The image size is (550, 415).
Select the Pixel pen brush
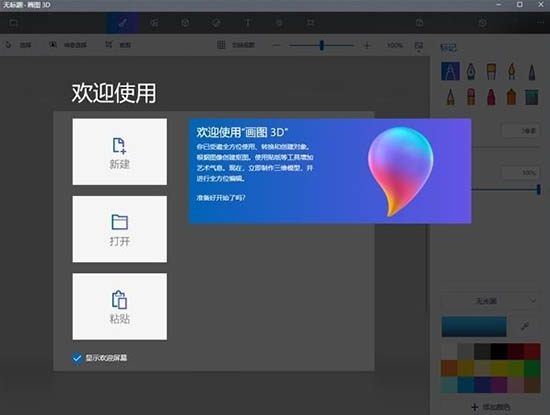point(532,71)
